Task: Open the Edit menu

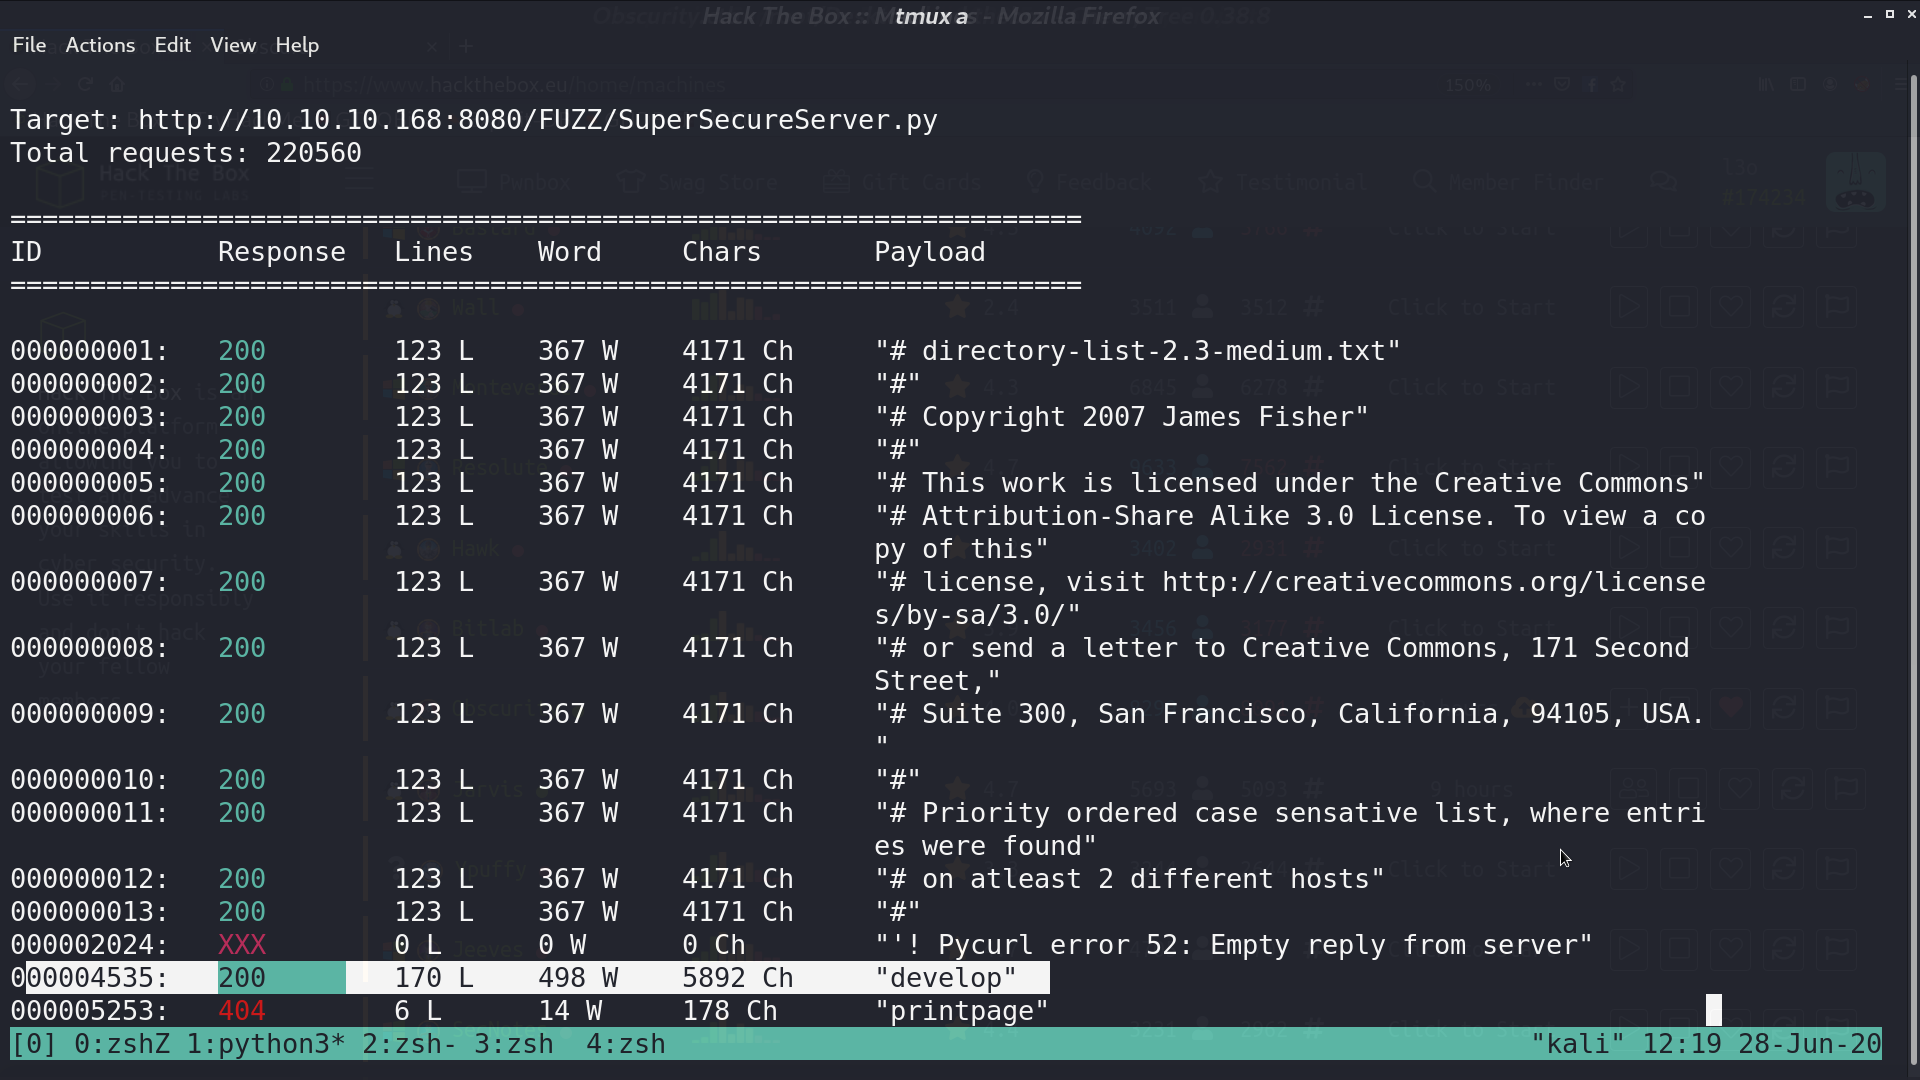Action: (172, 45)
